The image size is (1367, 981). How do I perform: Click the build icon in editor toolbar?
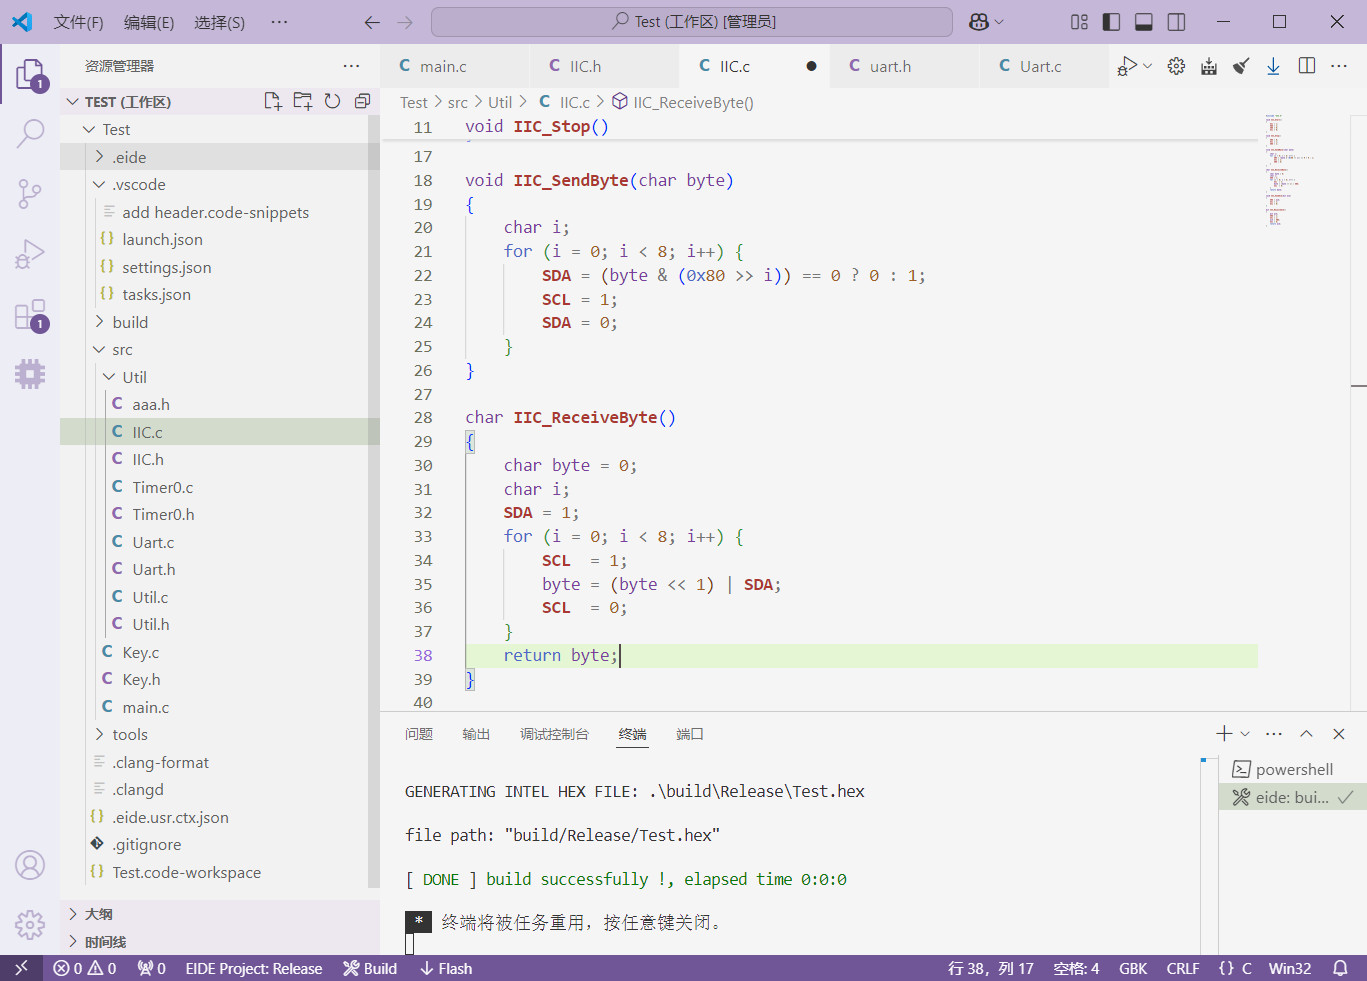click(x=1209, y=66)
